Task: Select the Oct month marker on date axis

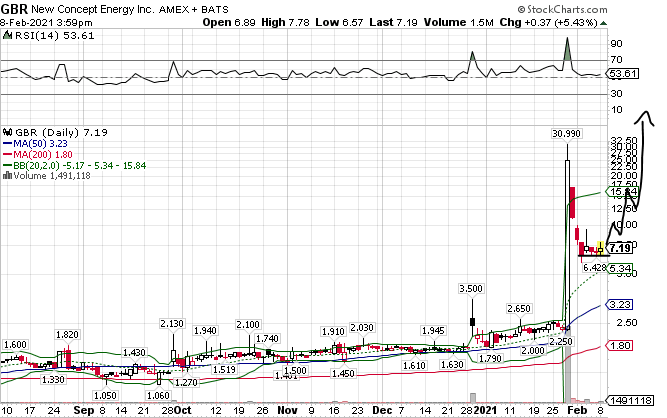Action: 183,410
